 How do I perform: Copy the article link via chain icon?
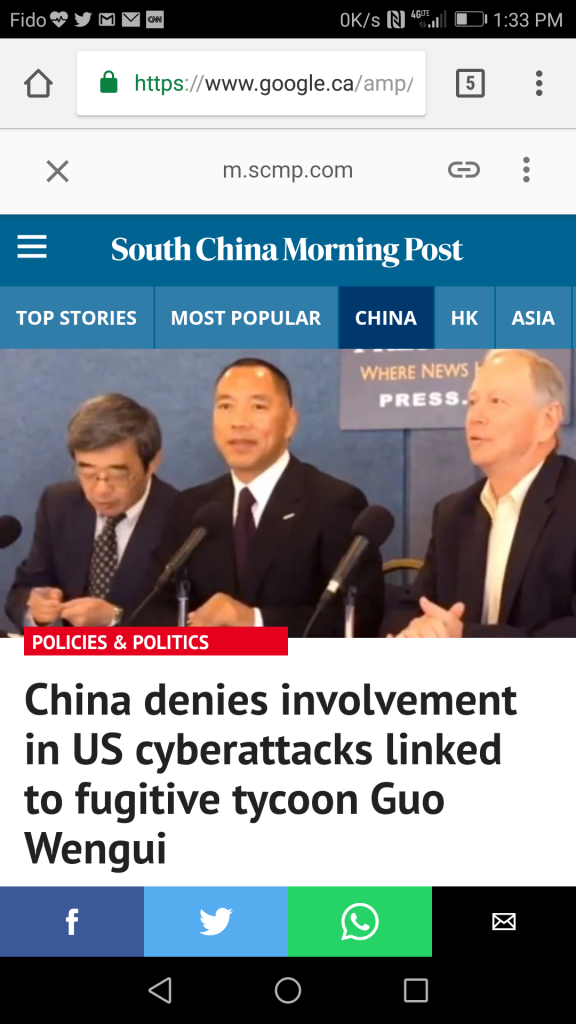point(464,170)
